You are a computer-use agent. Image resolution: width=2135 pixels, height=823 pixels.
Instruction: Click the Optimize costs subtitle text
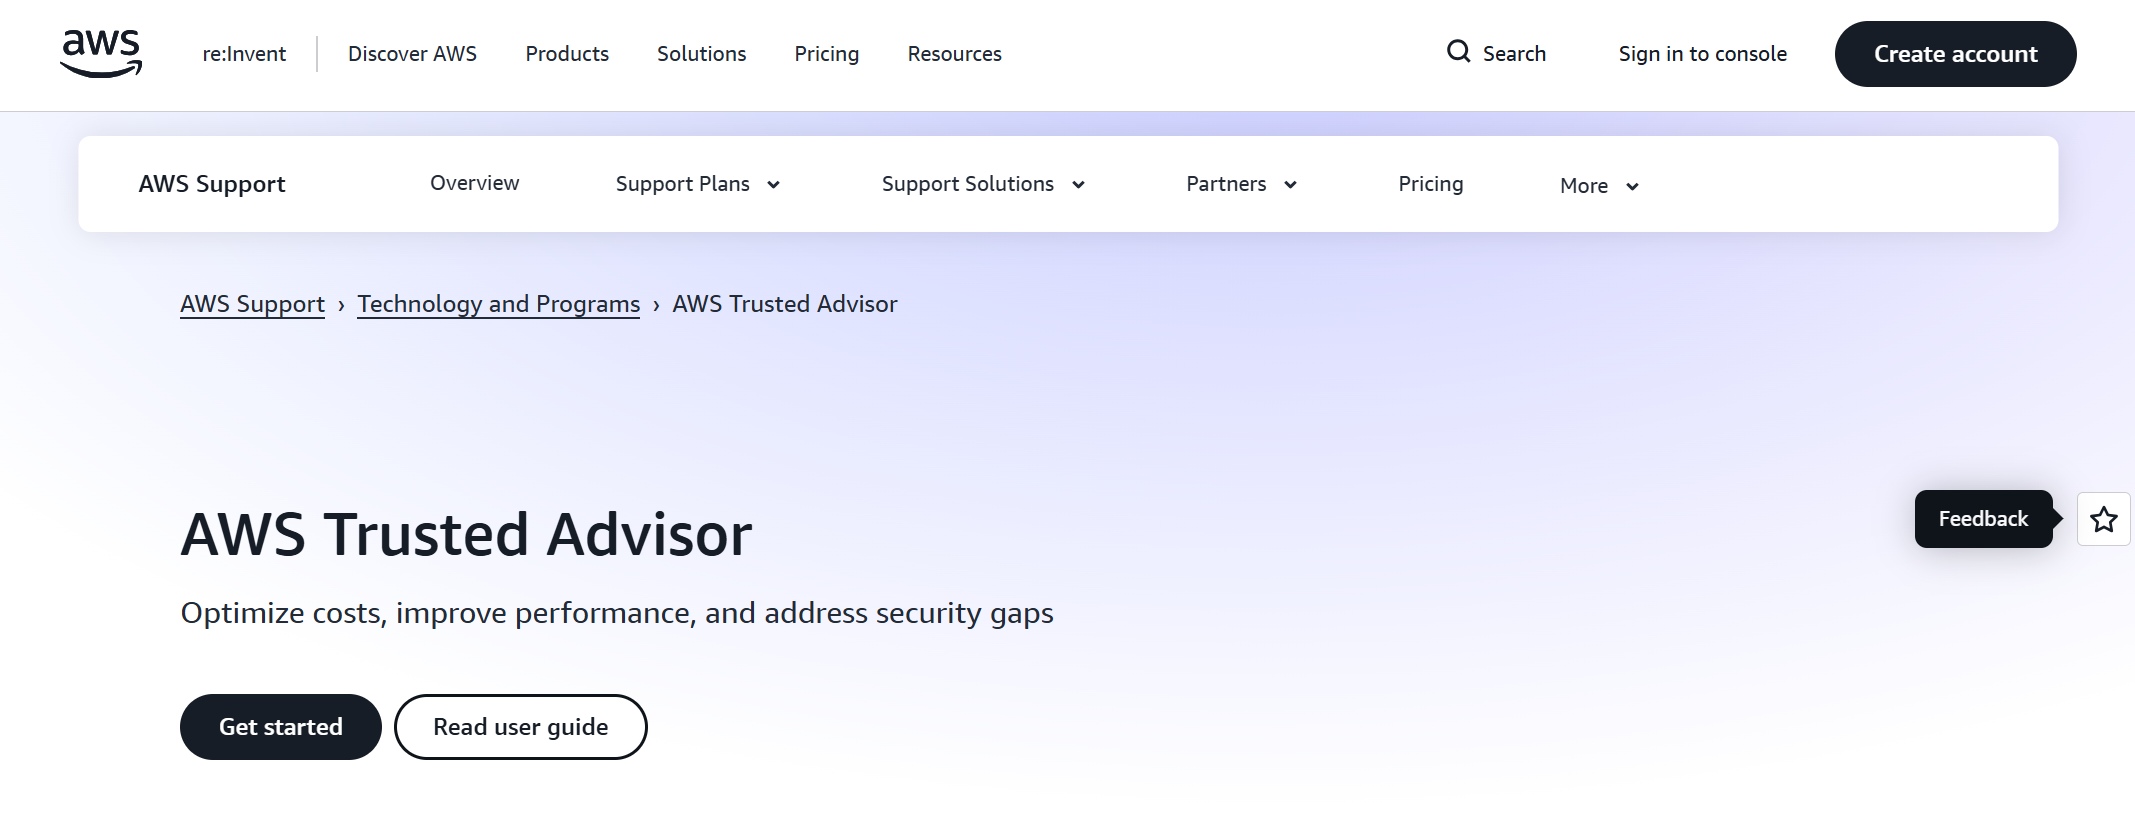point(617,613)
